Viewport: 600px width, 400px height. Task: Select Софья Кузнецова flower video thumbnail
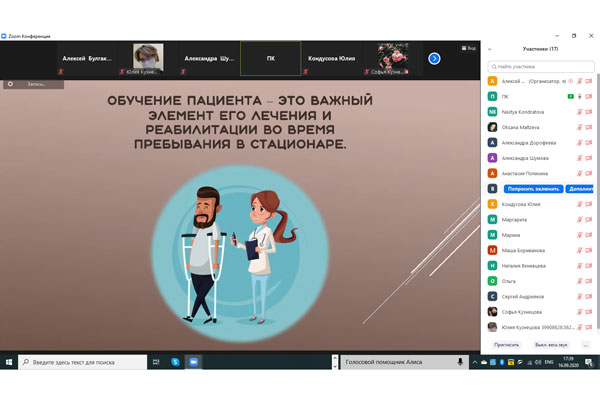click(x=393, y=59)
